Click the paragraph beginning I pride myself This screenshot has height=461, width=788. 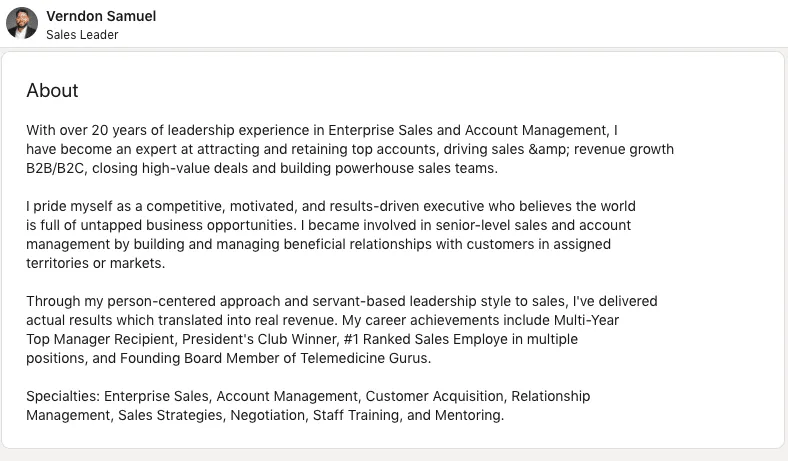point(331,235)
